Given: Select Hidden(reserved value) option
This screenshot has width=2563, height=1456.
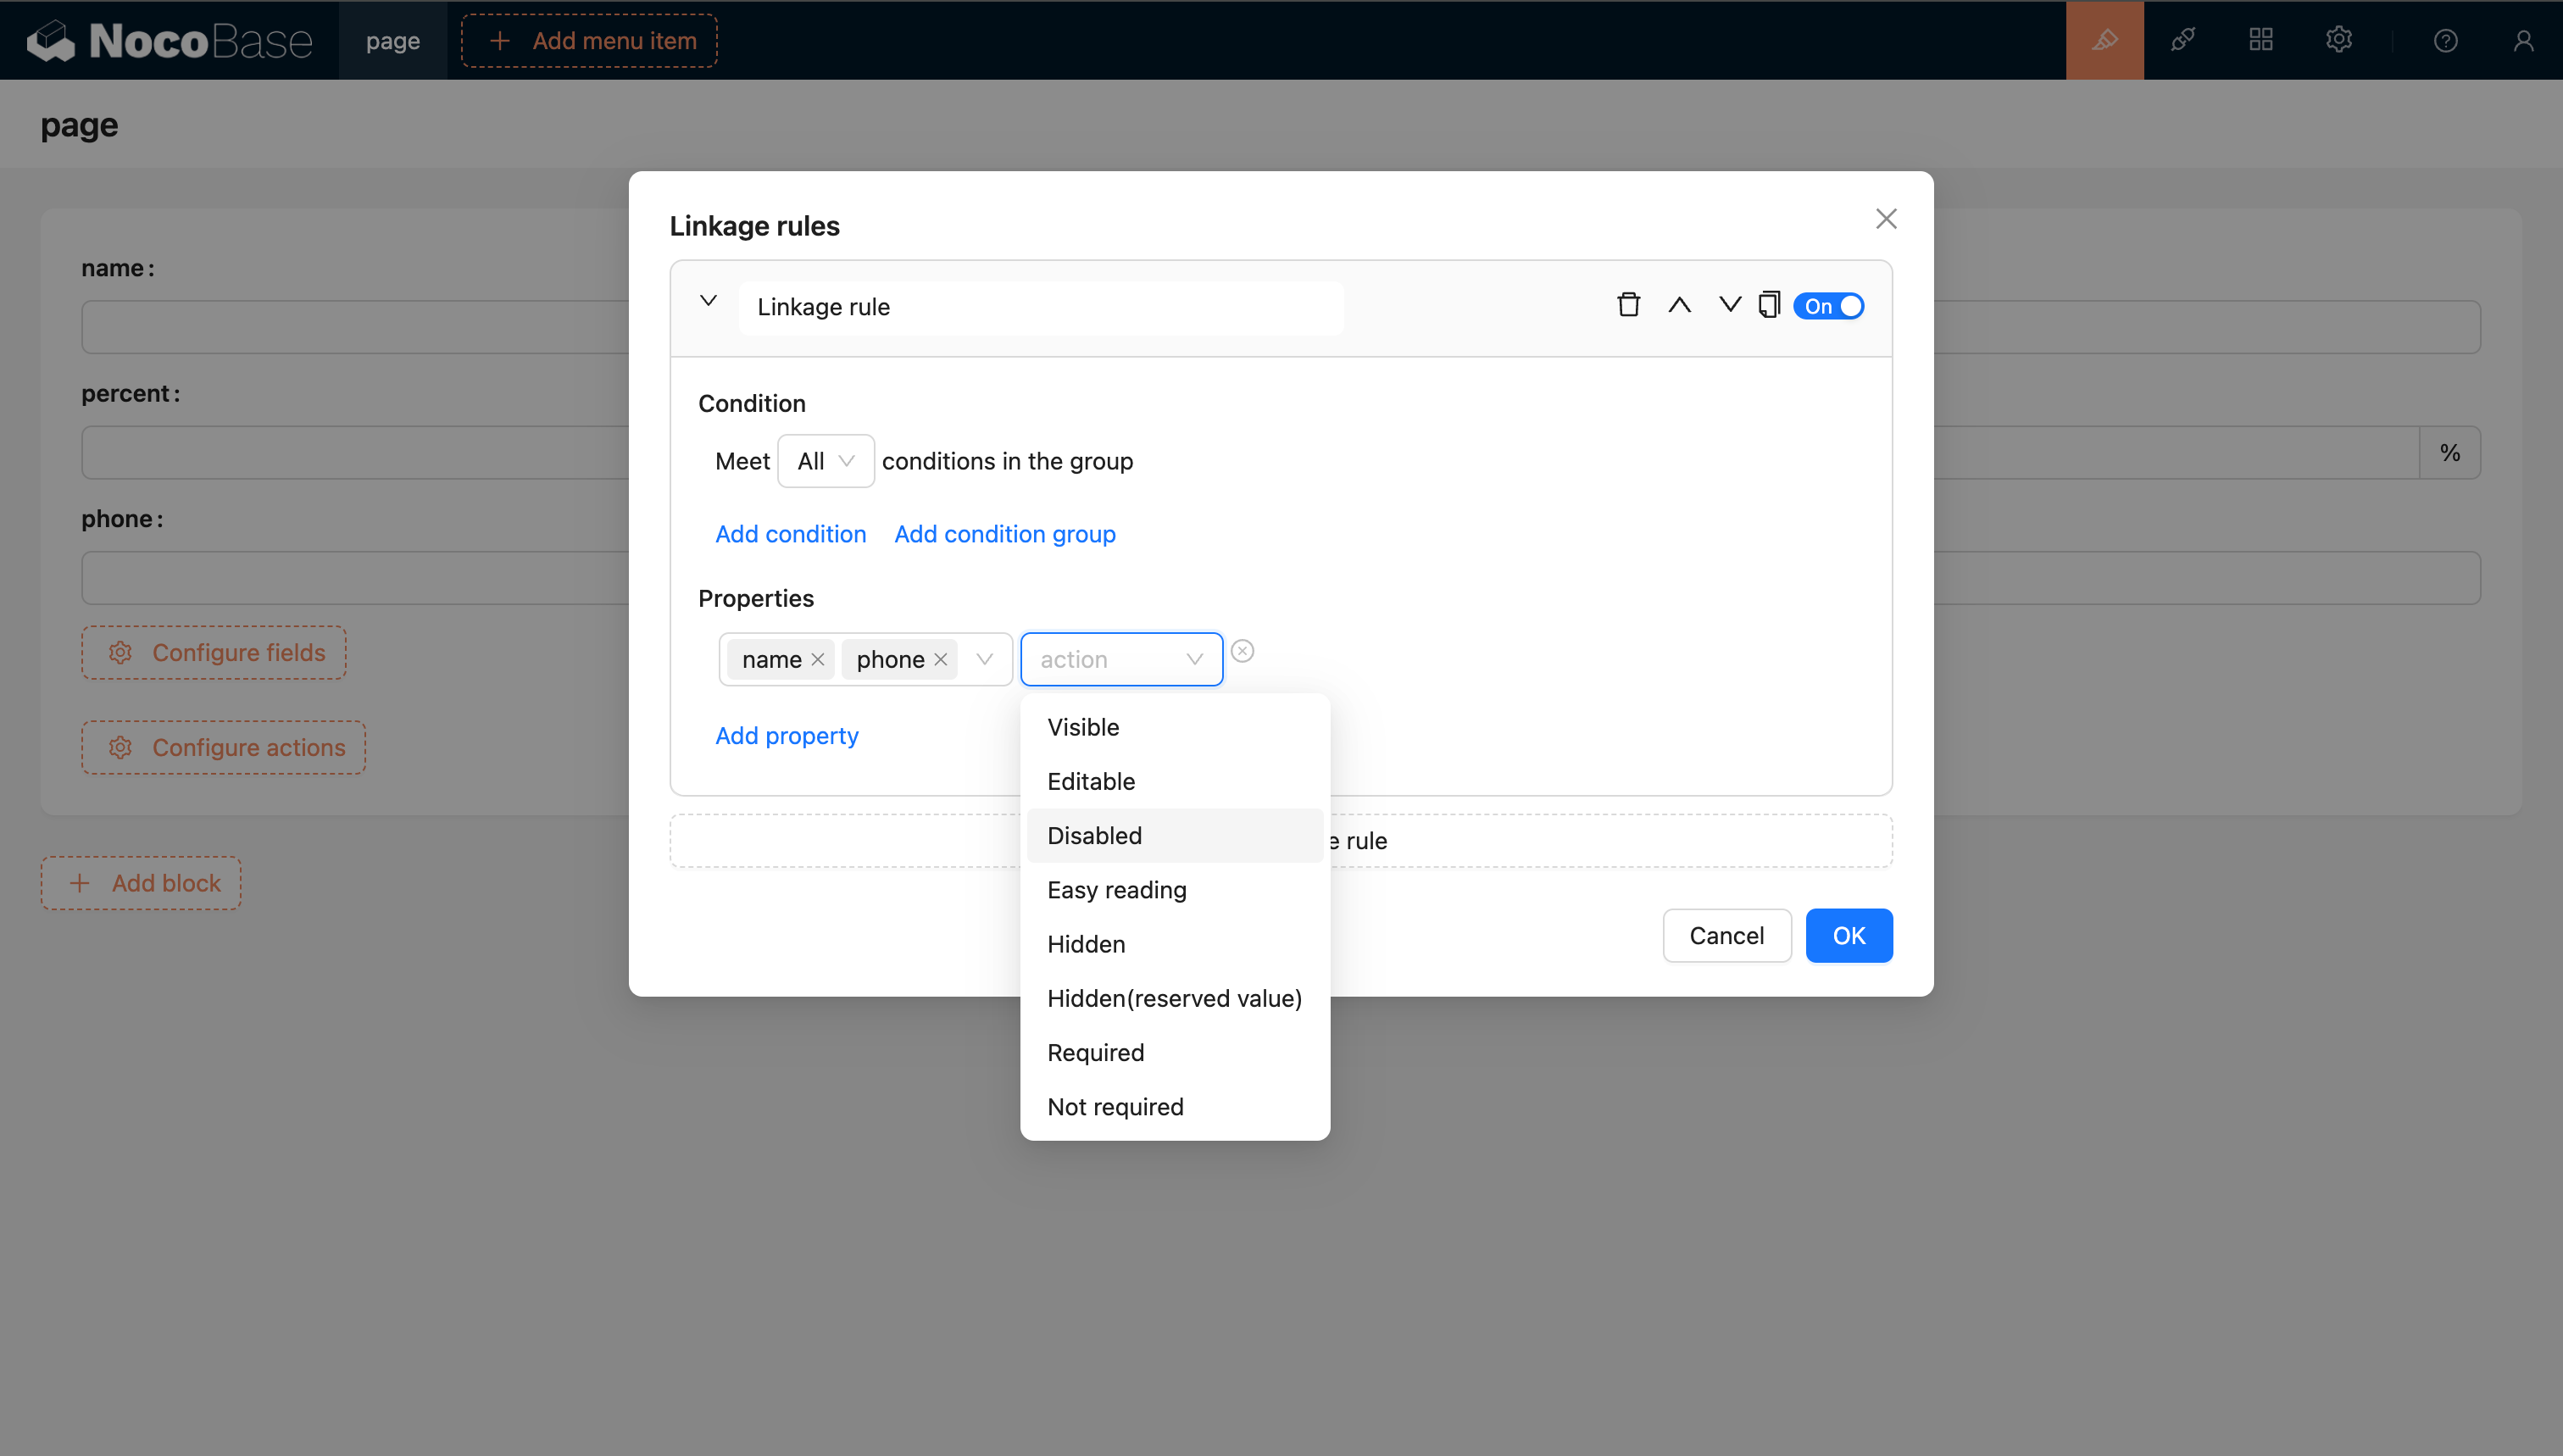Looking at the screenshot, I should pyautogui.click(x=1175, y=998).
